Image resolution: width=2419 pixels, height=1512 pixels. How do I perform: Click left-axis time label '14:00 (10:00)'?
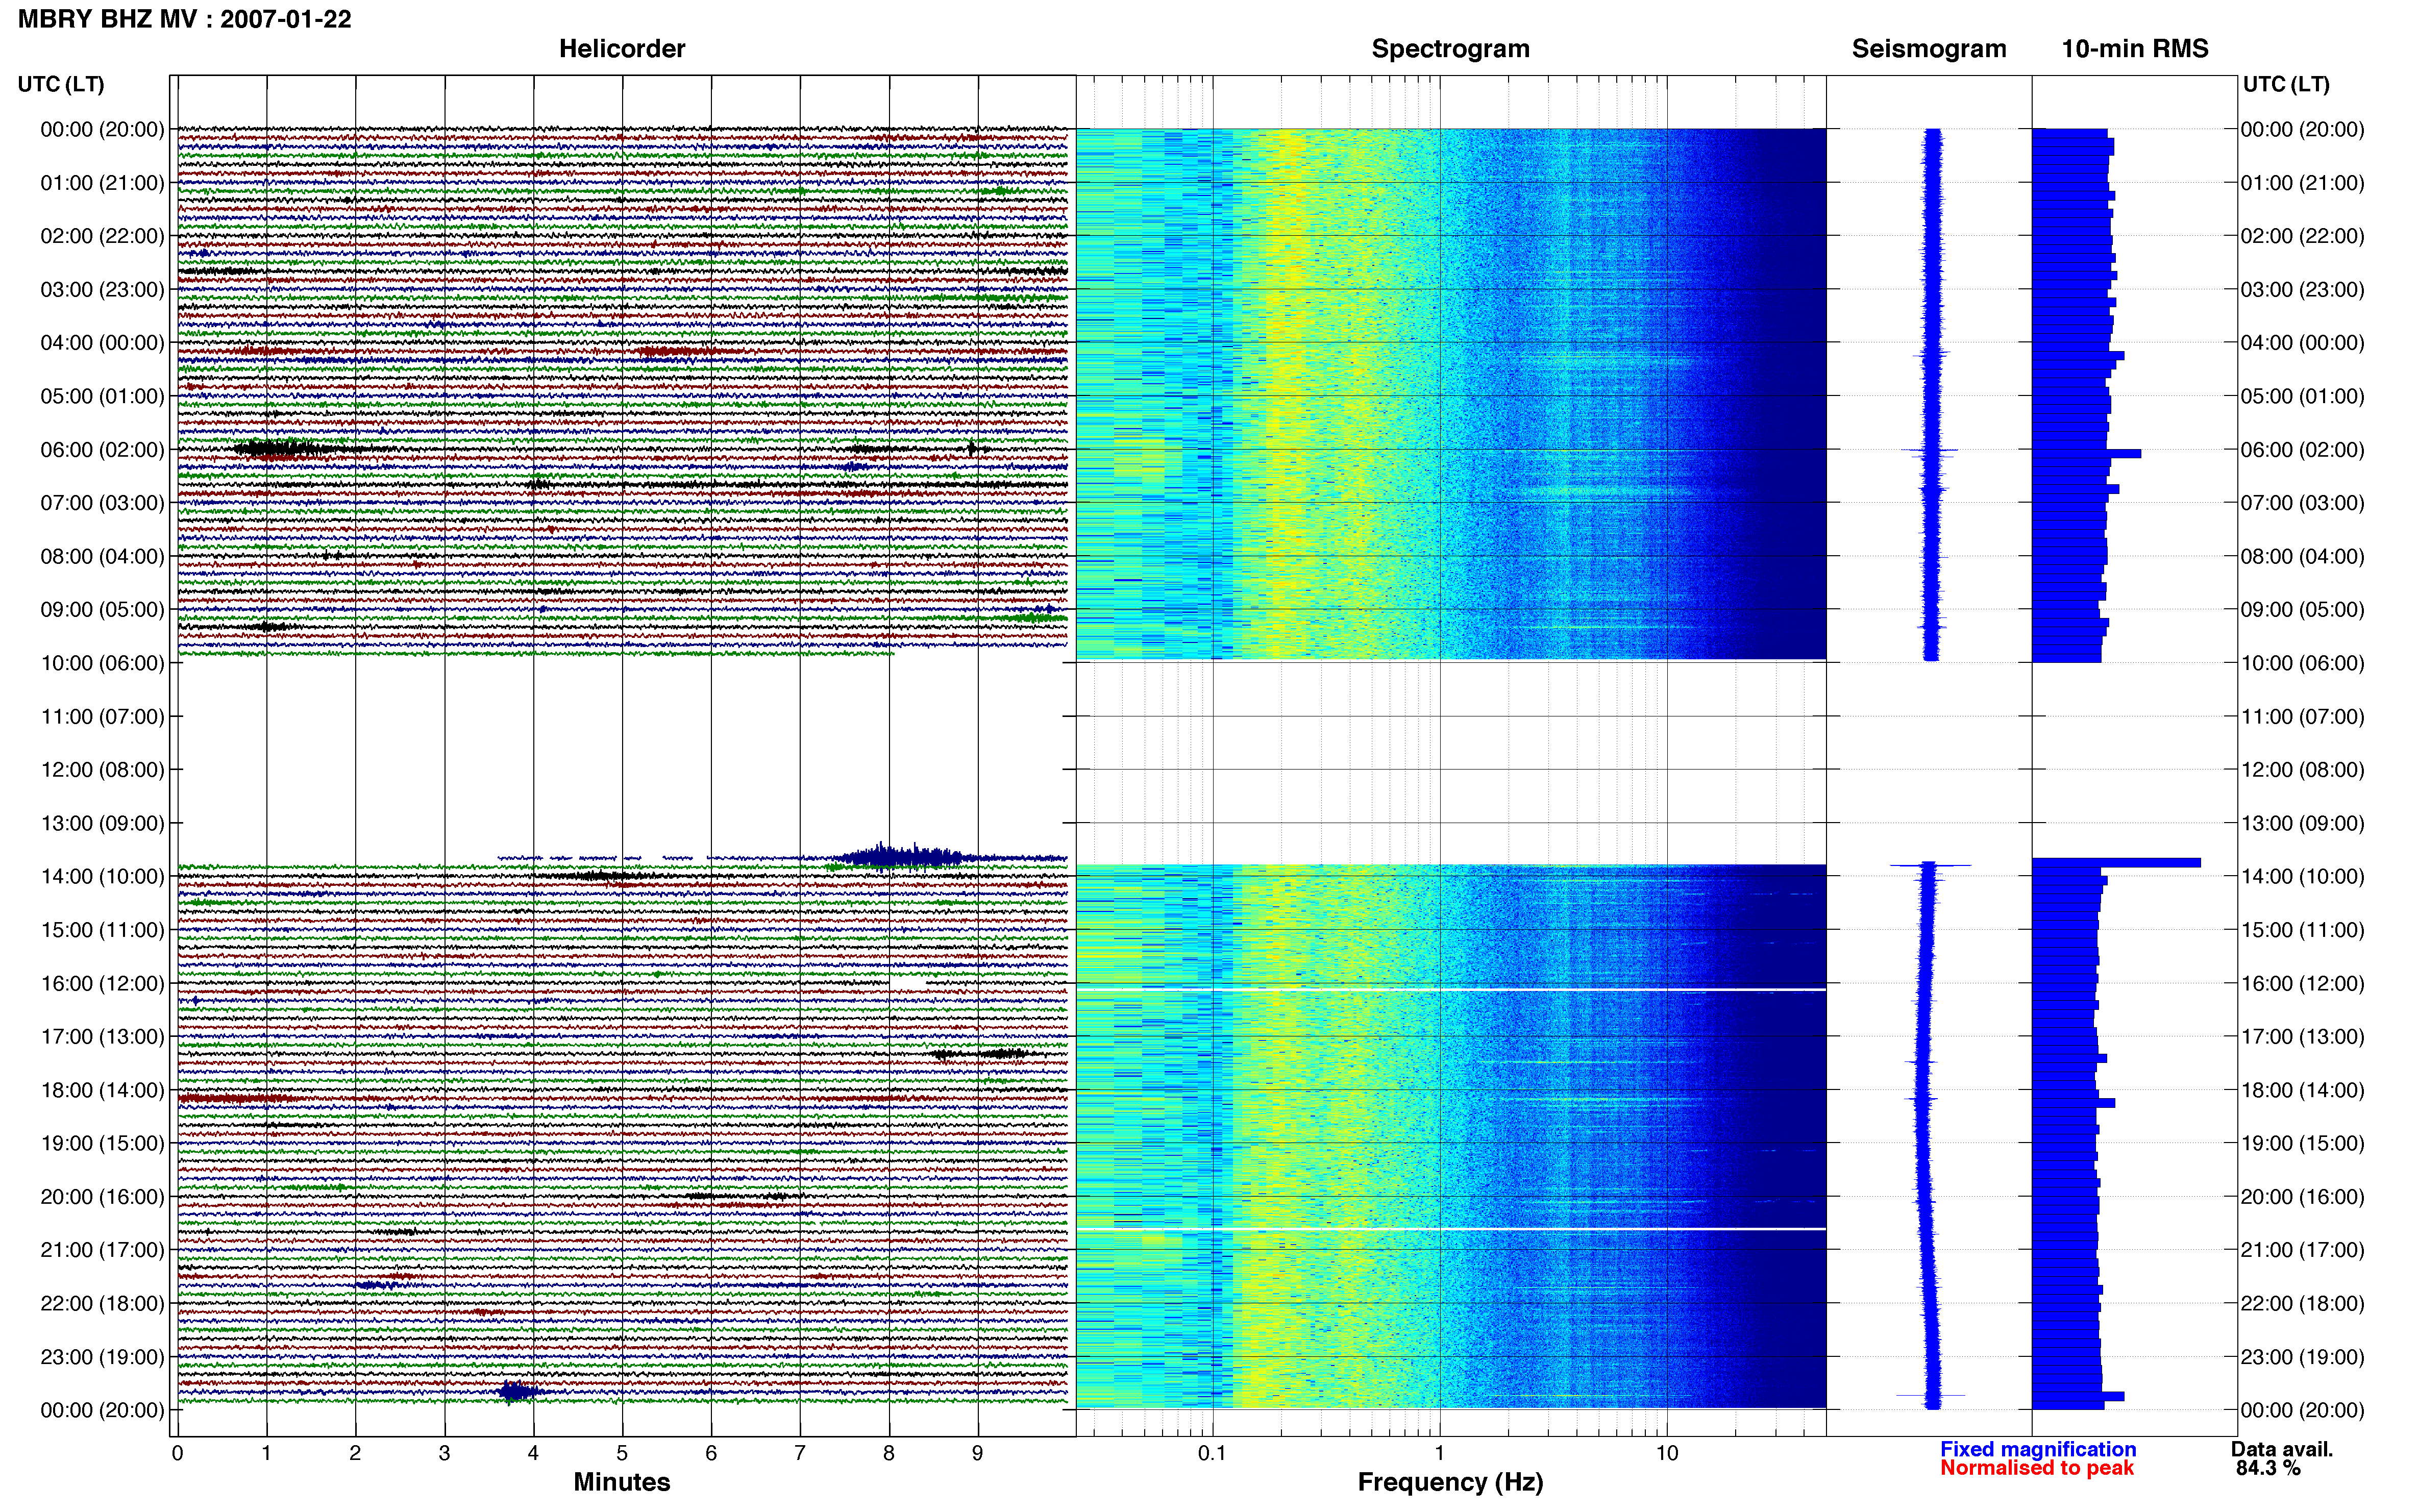coord(102,877)
